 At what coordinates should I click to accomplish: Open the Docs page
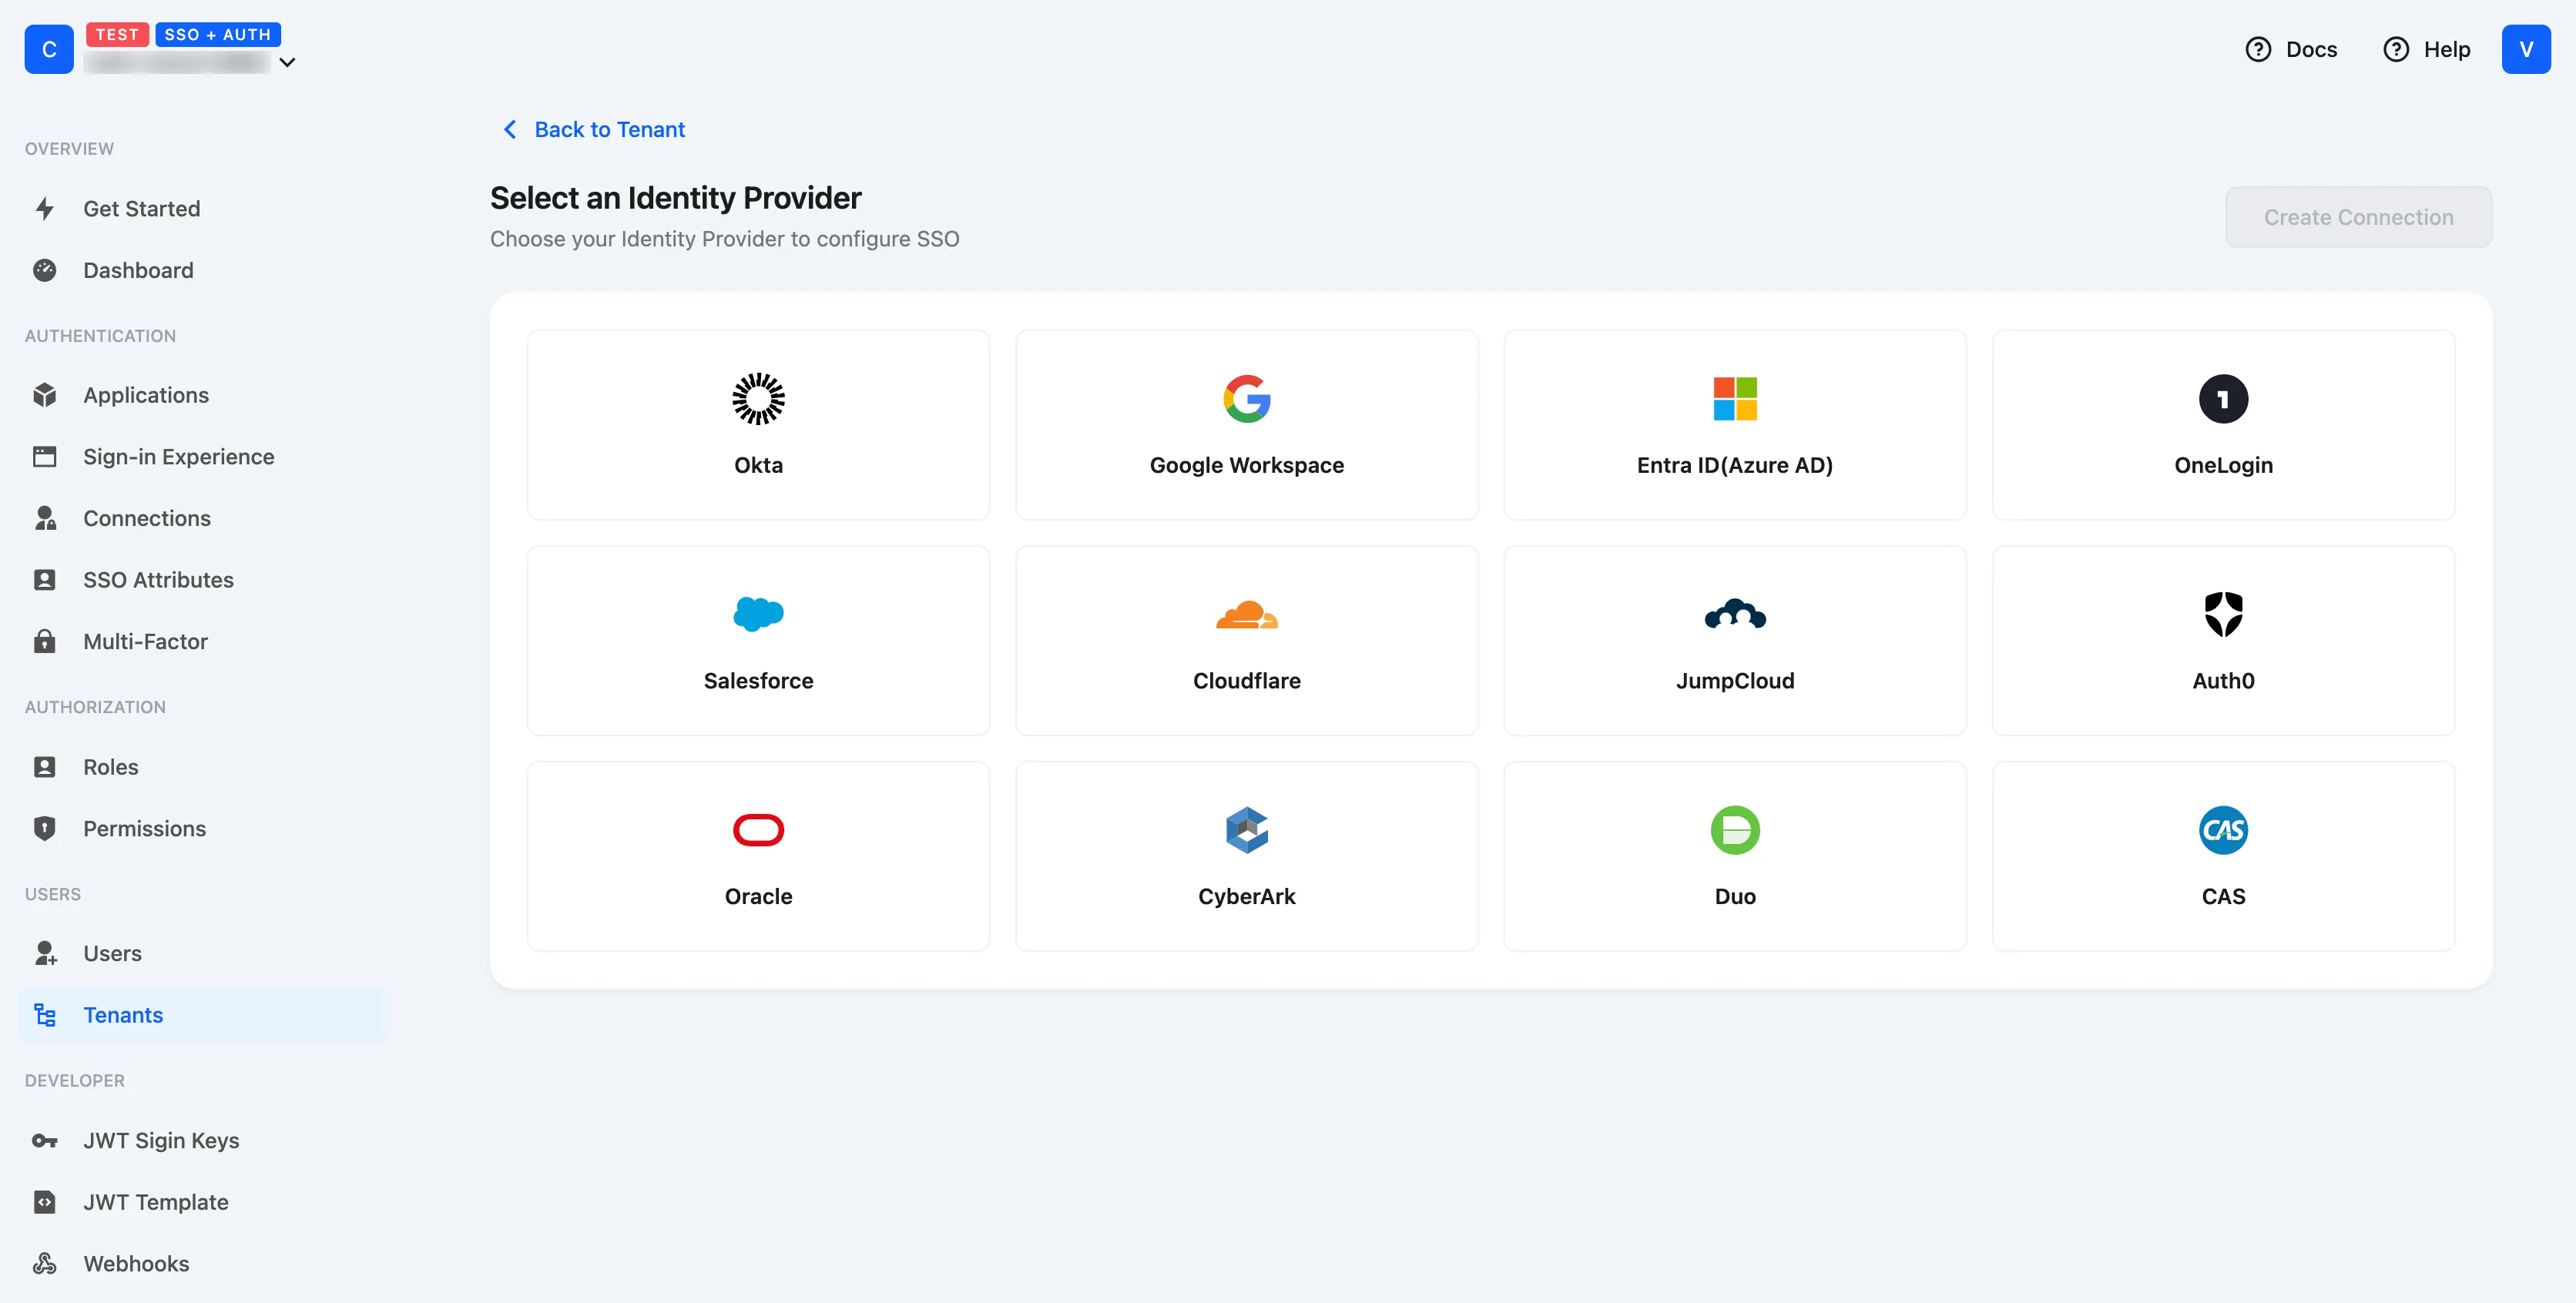2292,48
